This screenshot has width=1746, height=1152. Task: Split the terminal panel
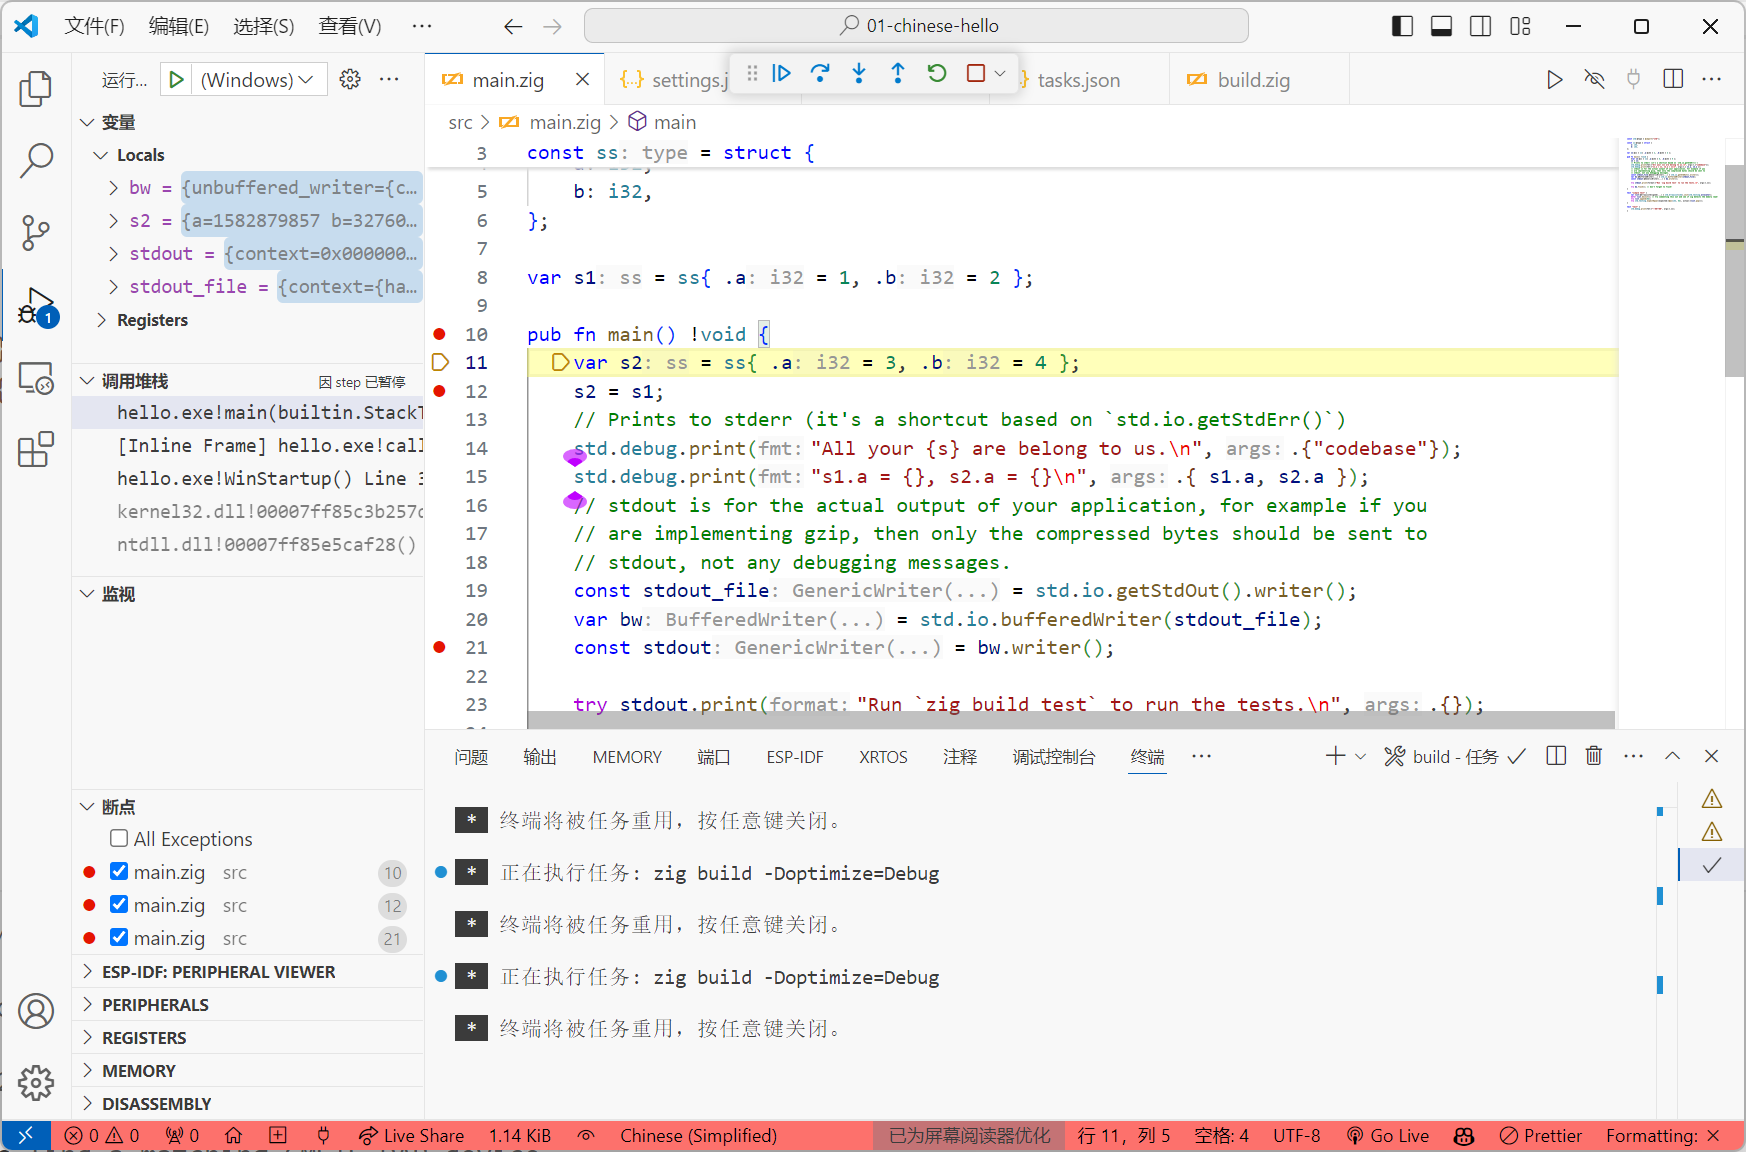coord(1556,756)
